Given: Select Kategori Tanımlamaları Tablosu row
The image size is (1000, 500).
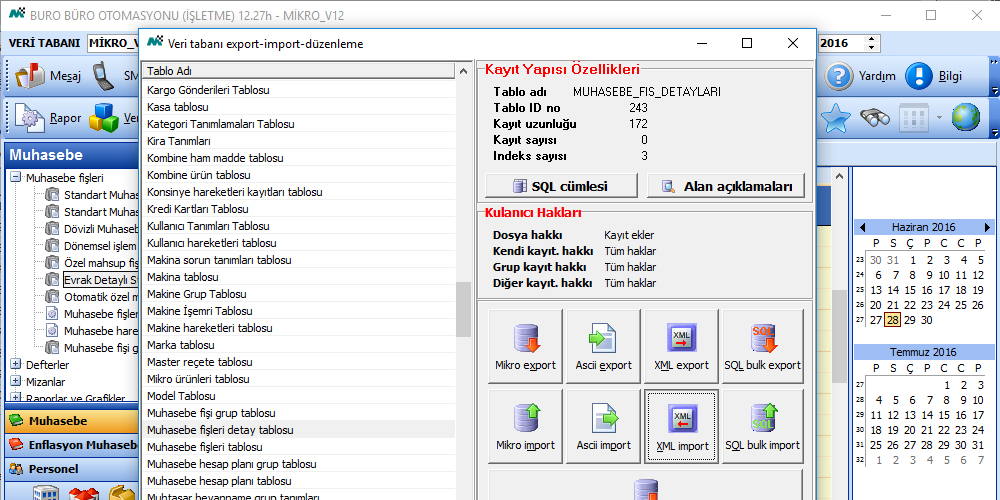Looking at the screenshot, I should pyautogui.click(x=299, y=124).
